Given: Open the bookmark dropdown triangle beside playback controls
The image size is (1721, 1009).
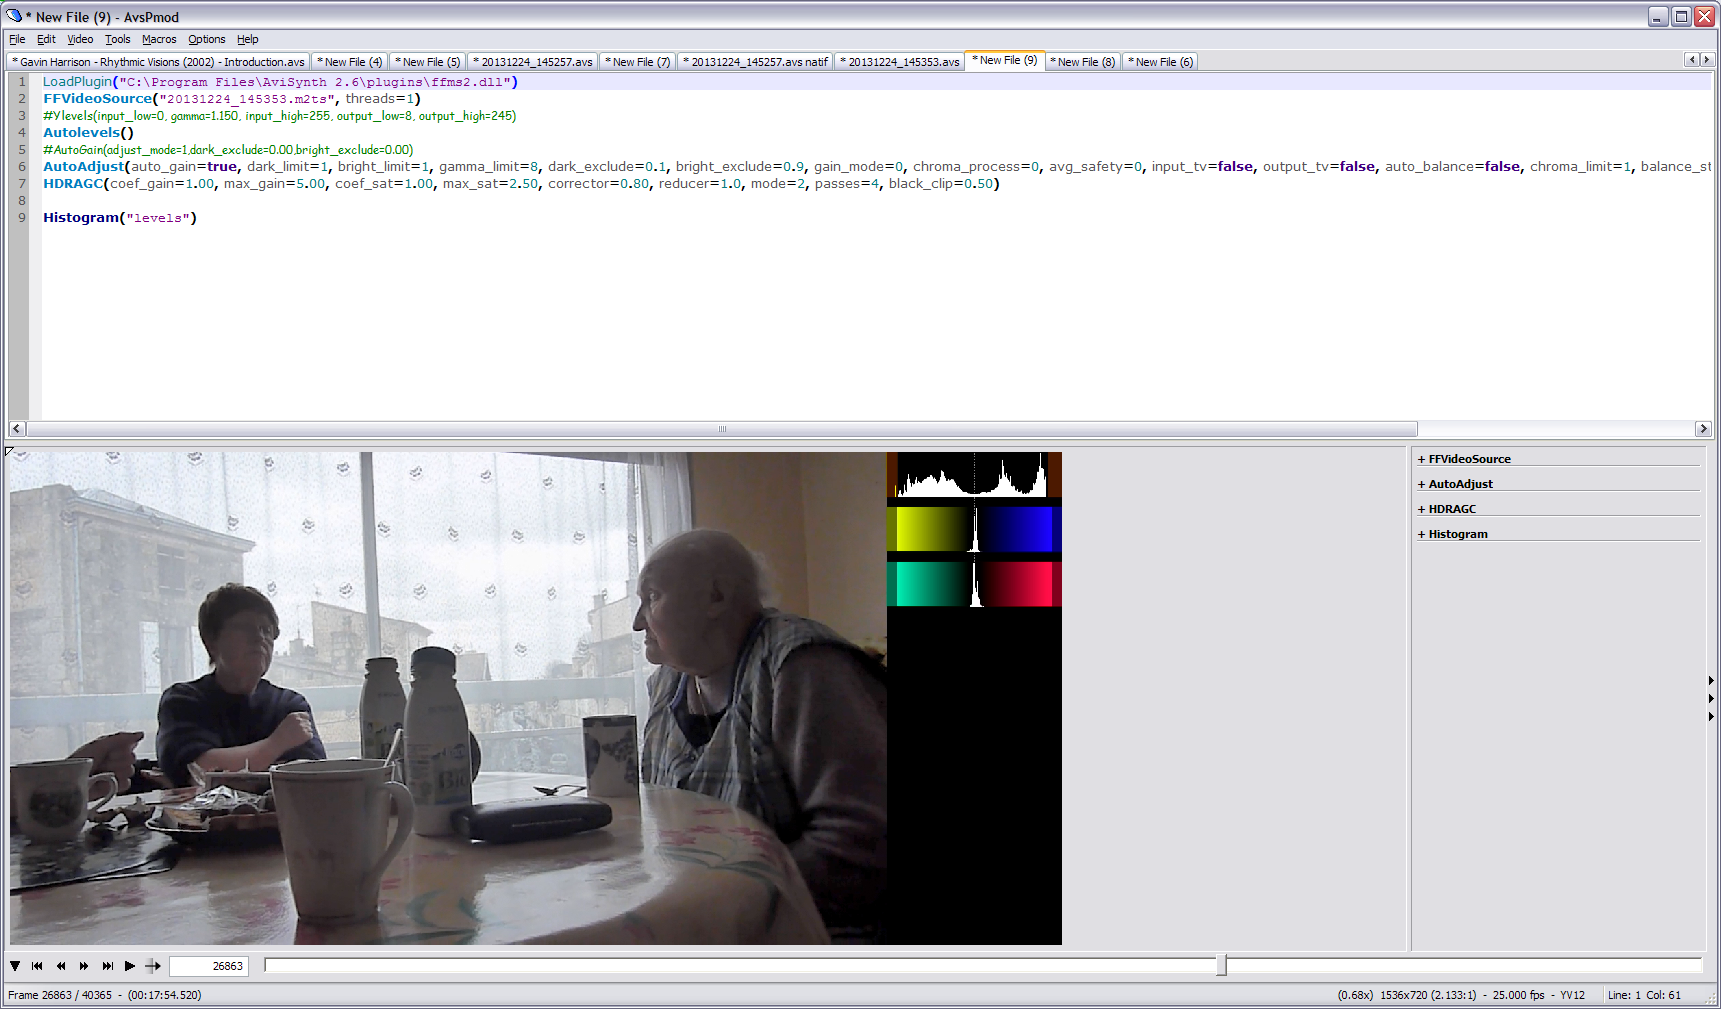Looking at the screenshot, I should (x=15, y=966).
